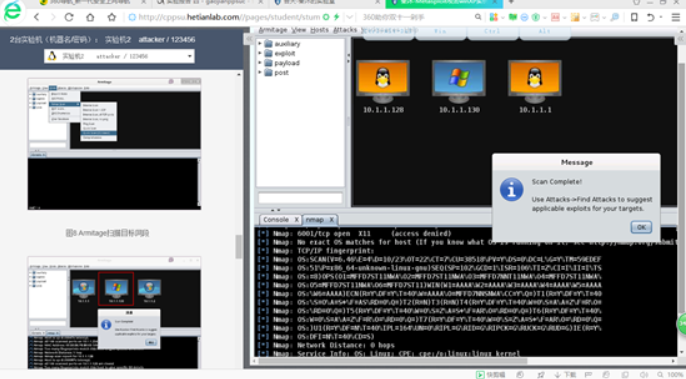Select the Linux host 10.1.1.1 icon
Viewport: 686px width, 379px height.
(535, 81)
